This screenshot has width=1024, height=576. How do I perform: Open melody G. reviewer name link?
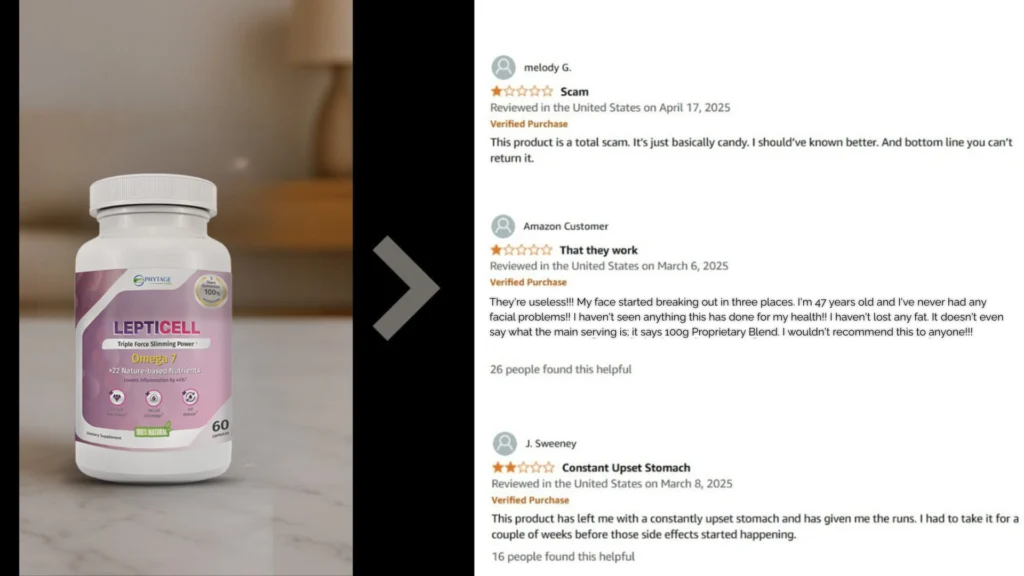(x=547, y=67)
